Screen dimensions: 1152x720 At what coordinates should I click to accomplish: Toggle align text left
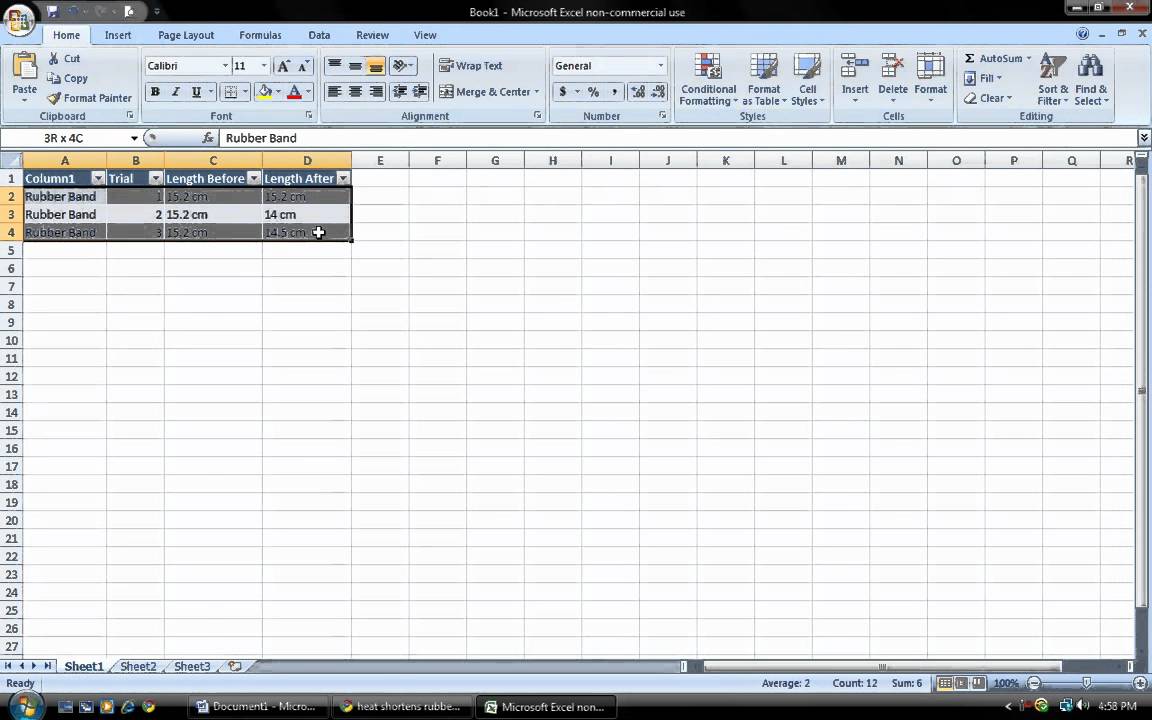[334, 91]
